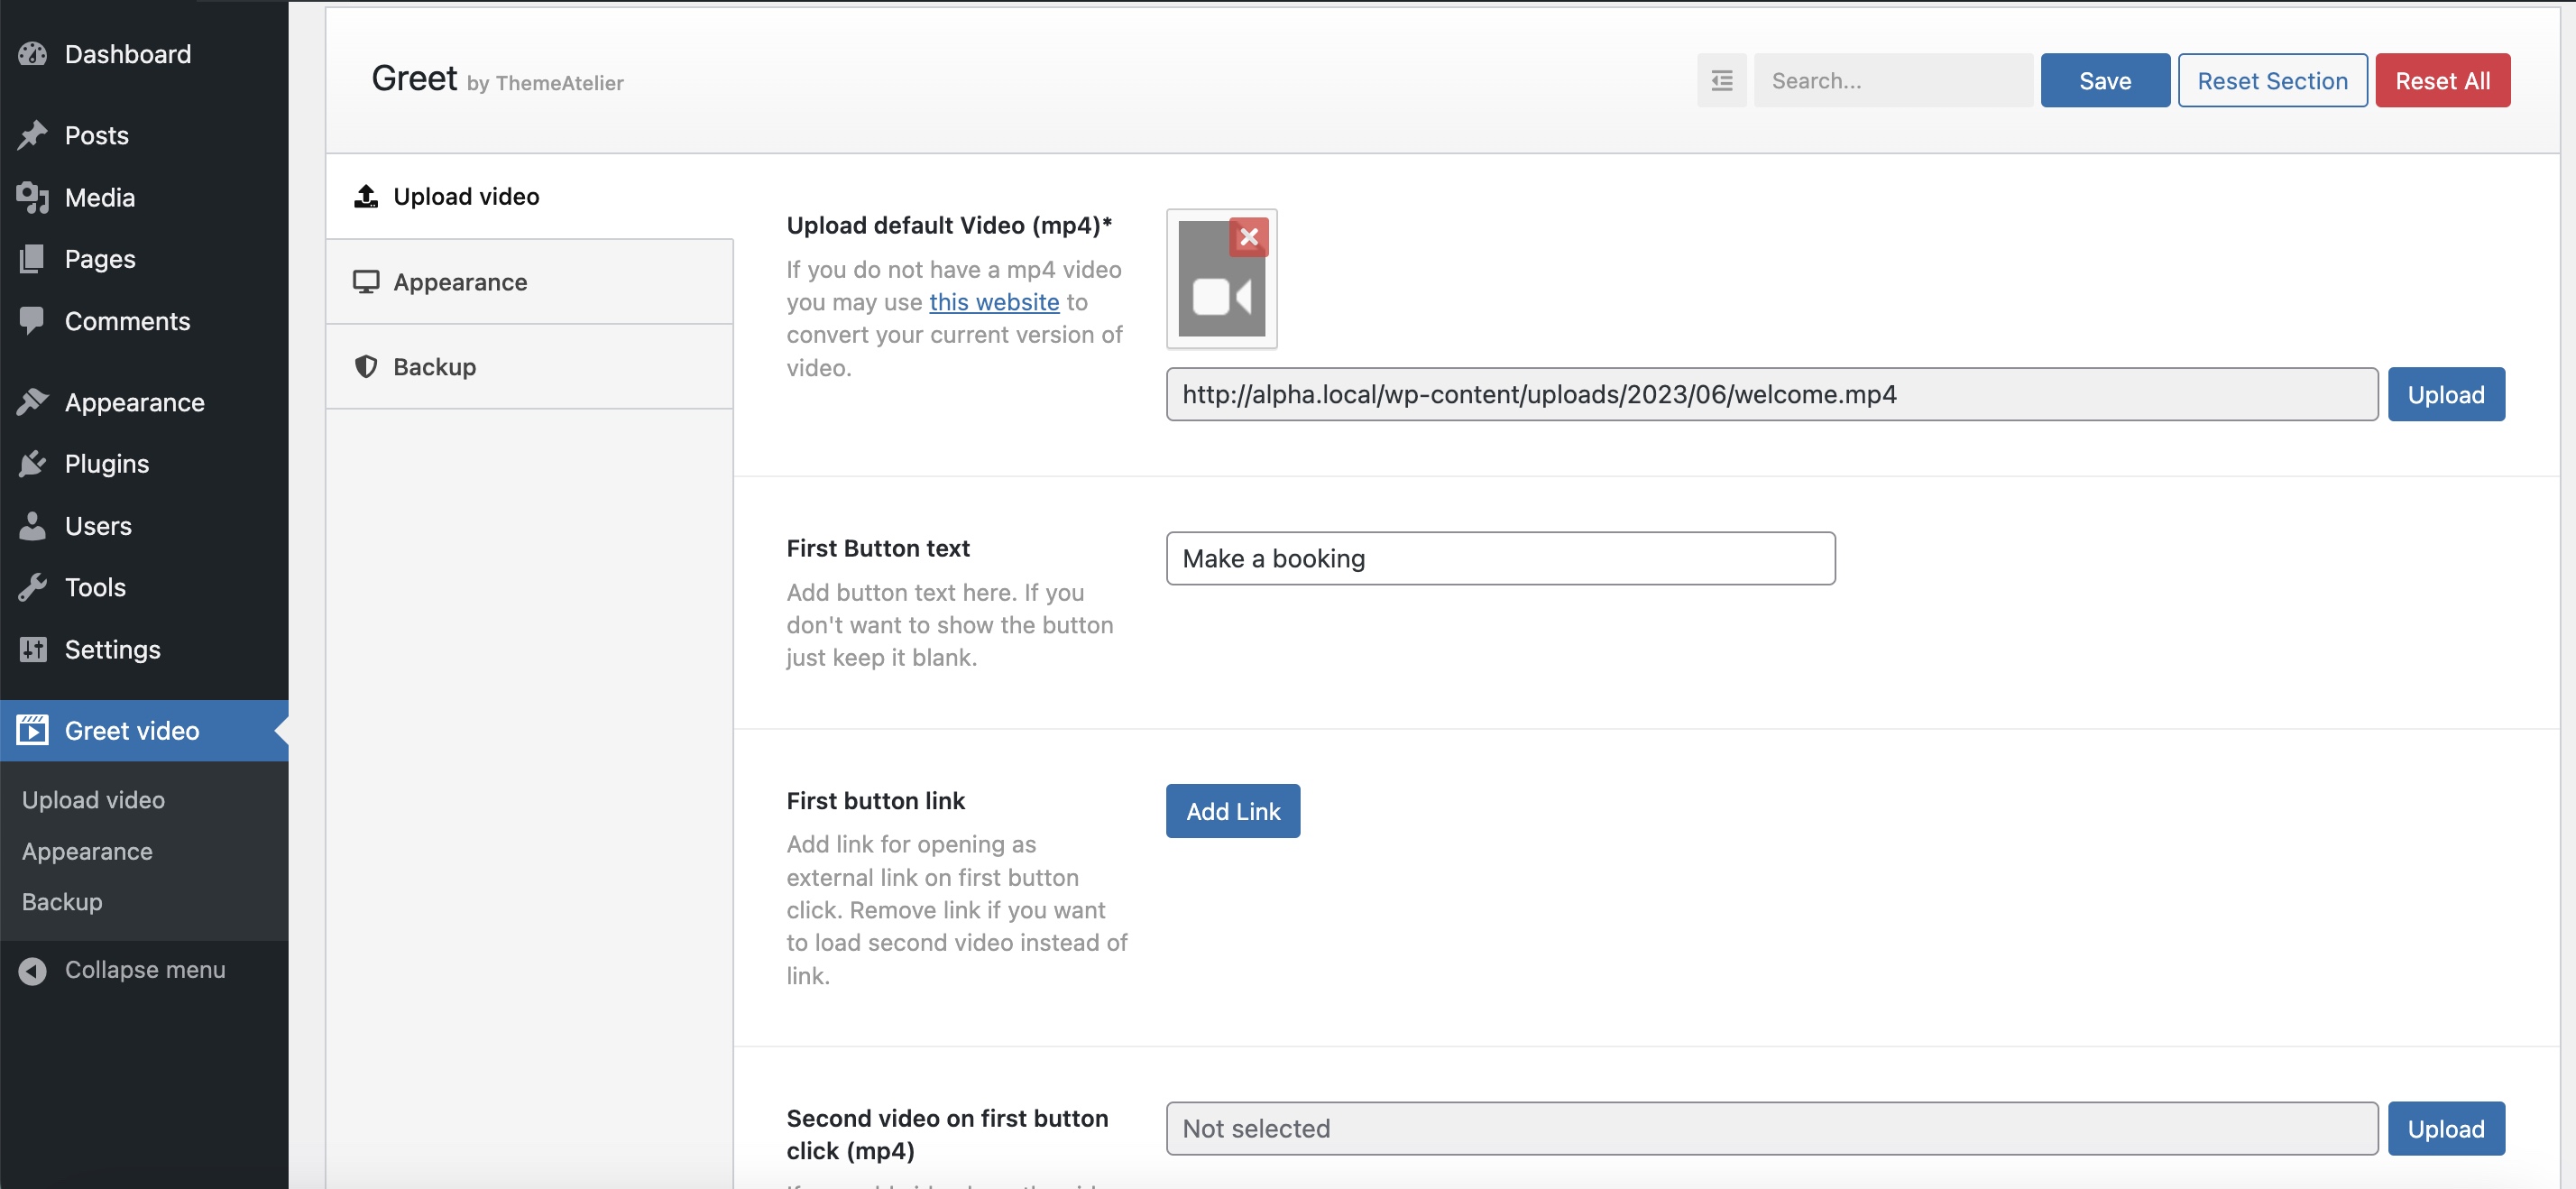Select the Upload video submenu item
This screenshot has width=2576, height=1189.
click(x=93, y=800)
